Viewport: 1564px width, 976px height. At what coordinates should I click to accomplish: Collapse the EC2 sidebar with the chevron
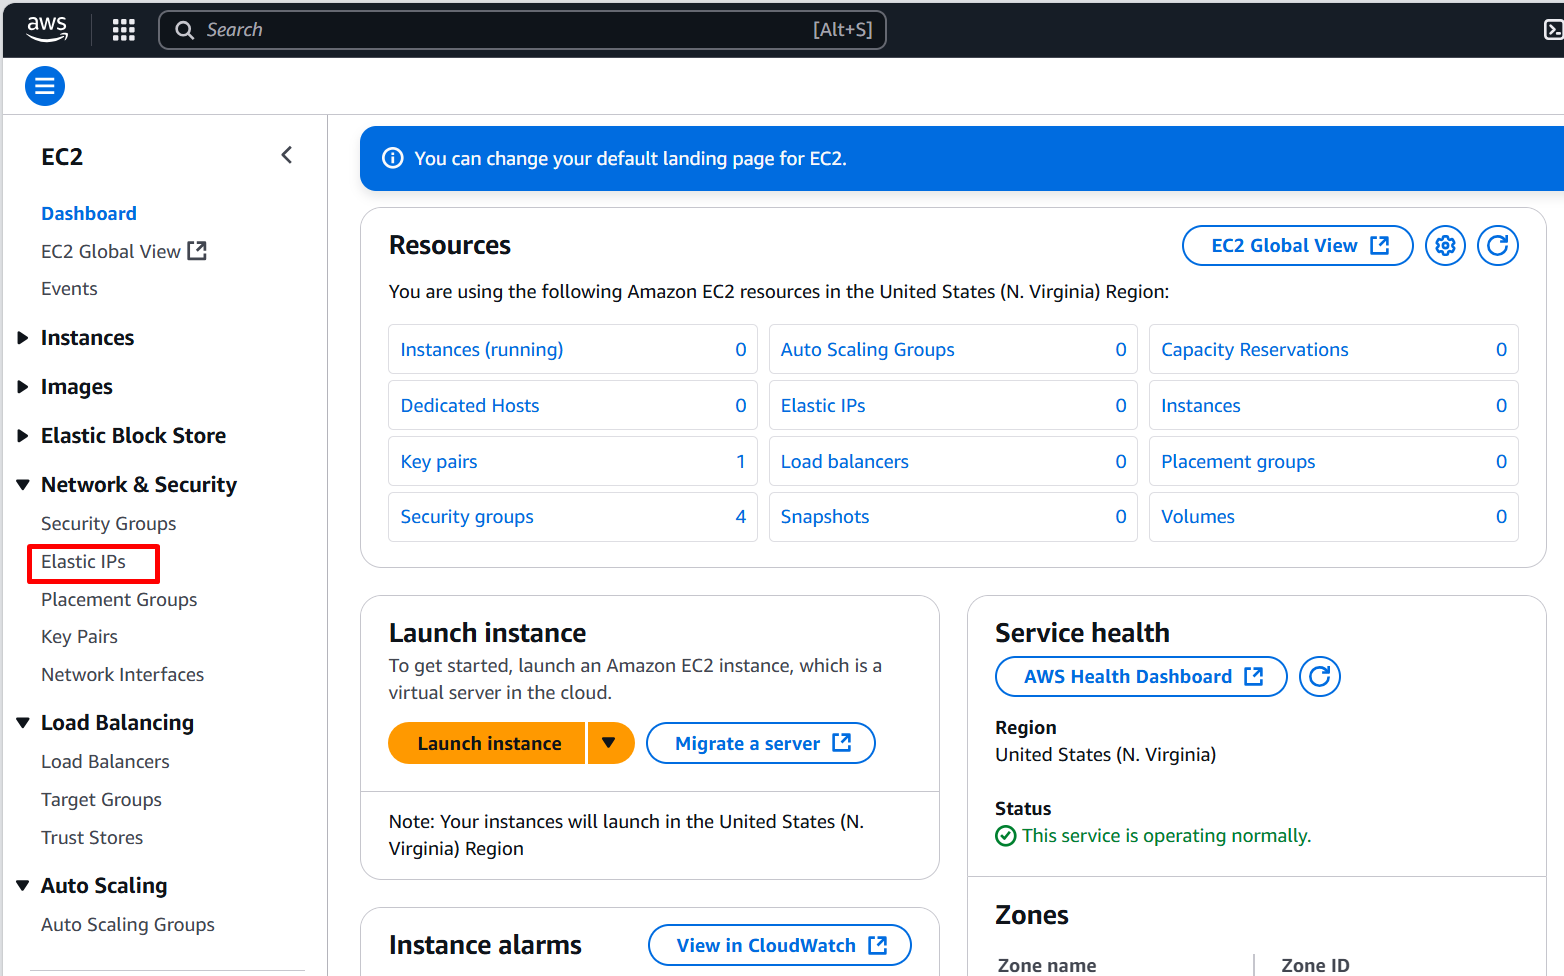[x=287, y=155]
